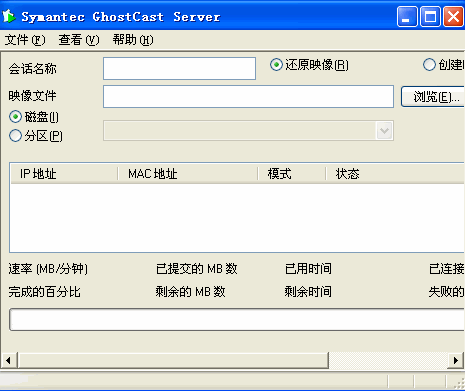Viewport: 465px width, 391px height.
Task: Click the window resize grip in status bar
Action: coord(459,383)
